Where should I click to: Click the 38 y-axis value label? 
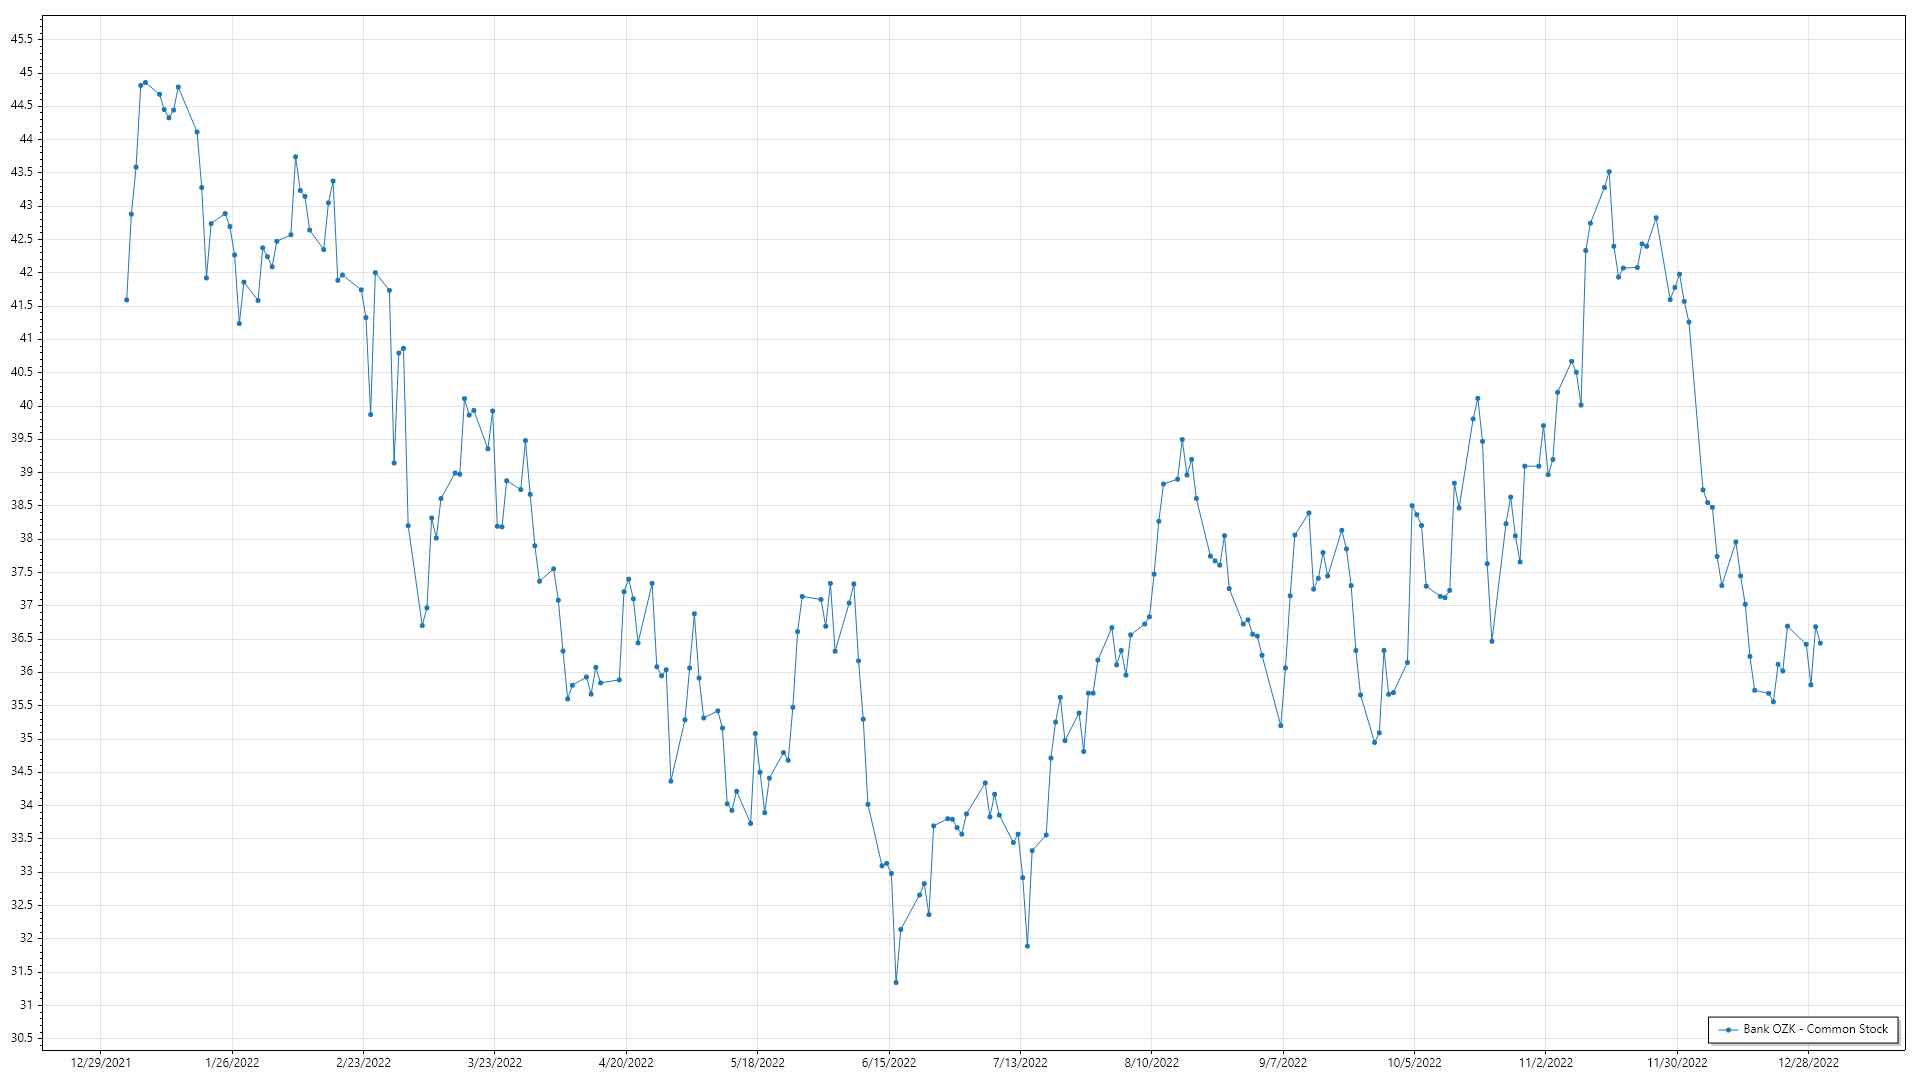click(26, 538)
